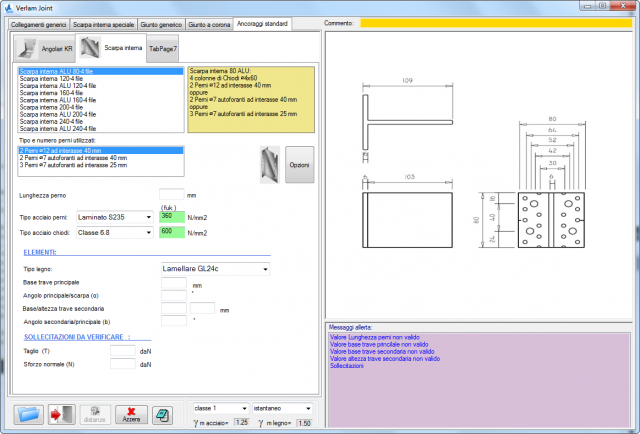The width and height of the screenshot is (640, 434).
Task: Click the Scarpa interna tab icon
Action: tap(91, 47)
